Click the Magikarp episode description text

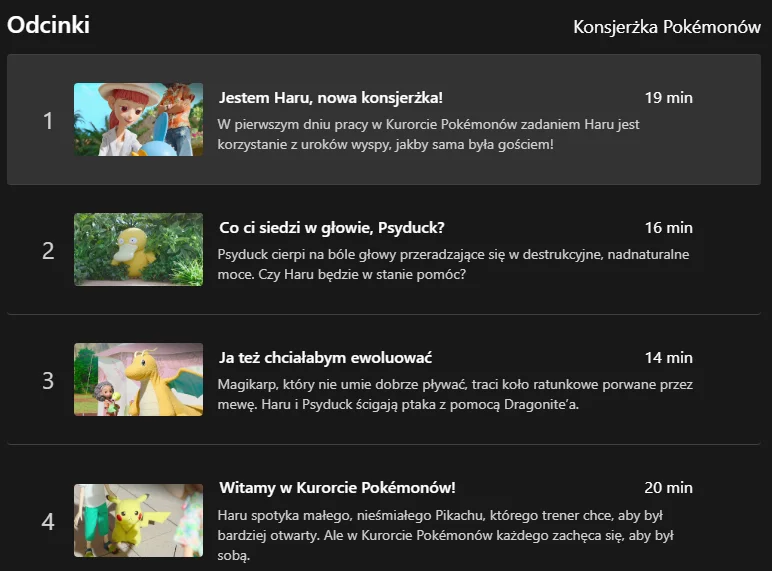tap(455, 394)
